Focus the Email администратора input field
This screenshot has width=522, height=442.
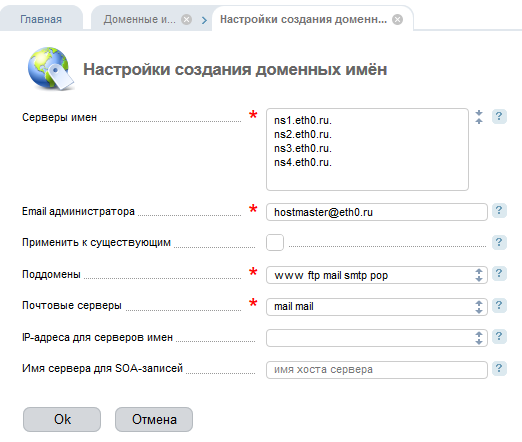(x=377, y=212)
